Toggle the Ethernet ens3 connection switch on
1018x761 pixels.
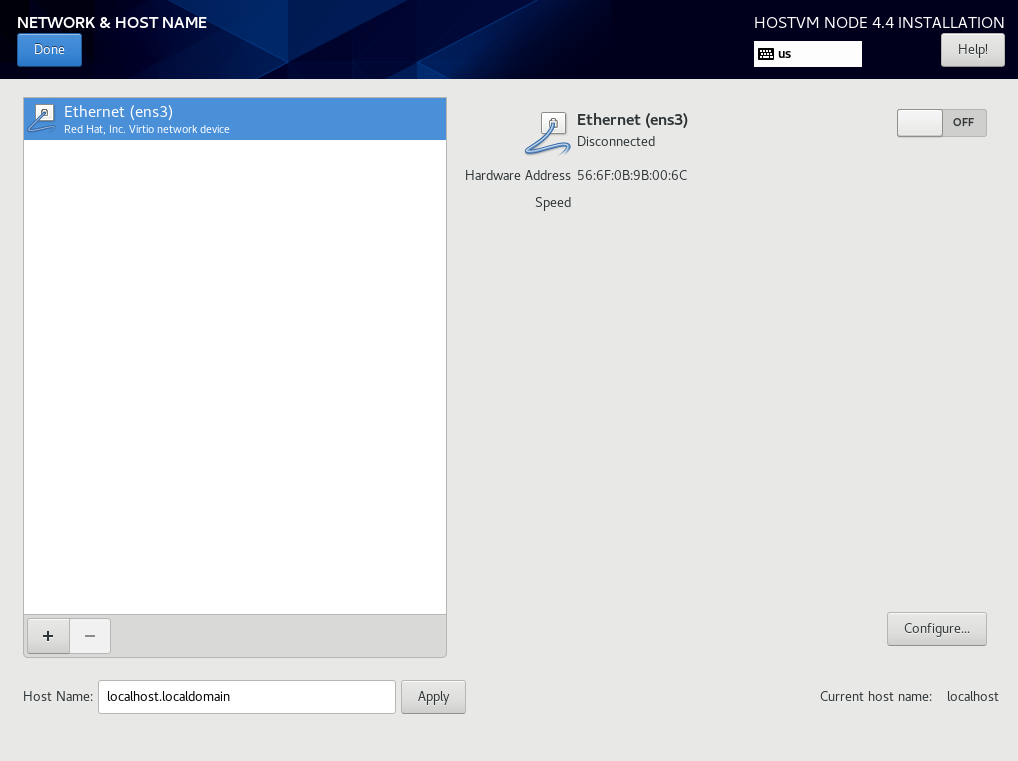[941, 123]
